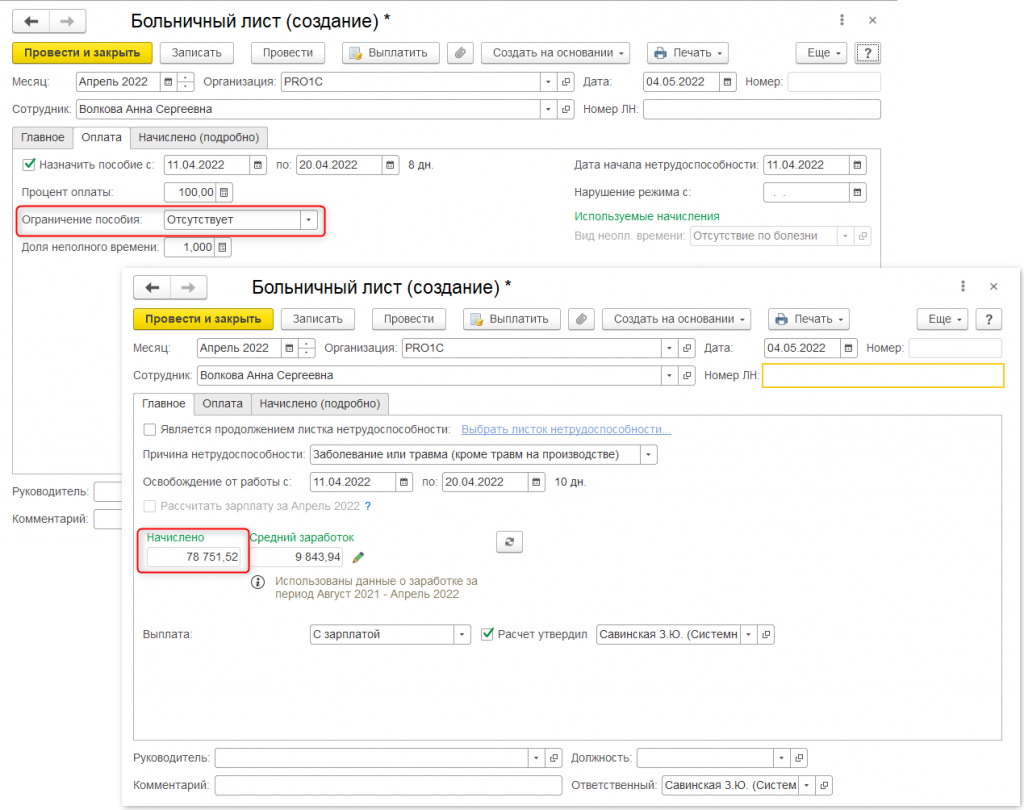Open calendar for Дата начала нетрудоспособности
1024x810 pixels.
click(857, 165)
